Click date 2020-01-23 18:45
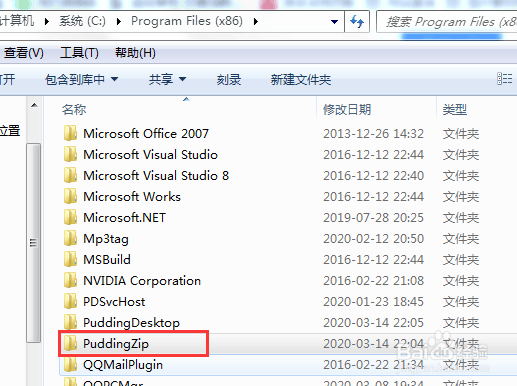 (x=373, y=302)
